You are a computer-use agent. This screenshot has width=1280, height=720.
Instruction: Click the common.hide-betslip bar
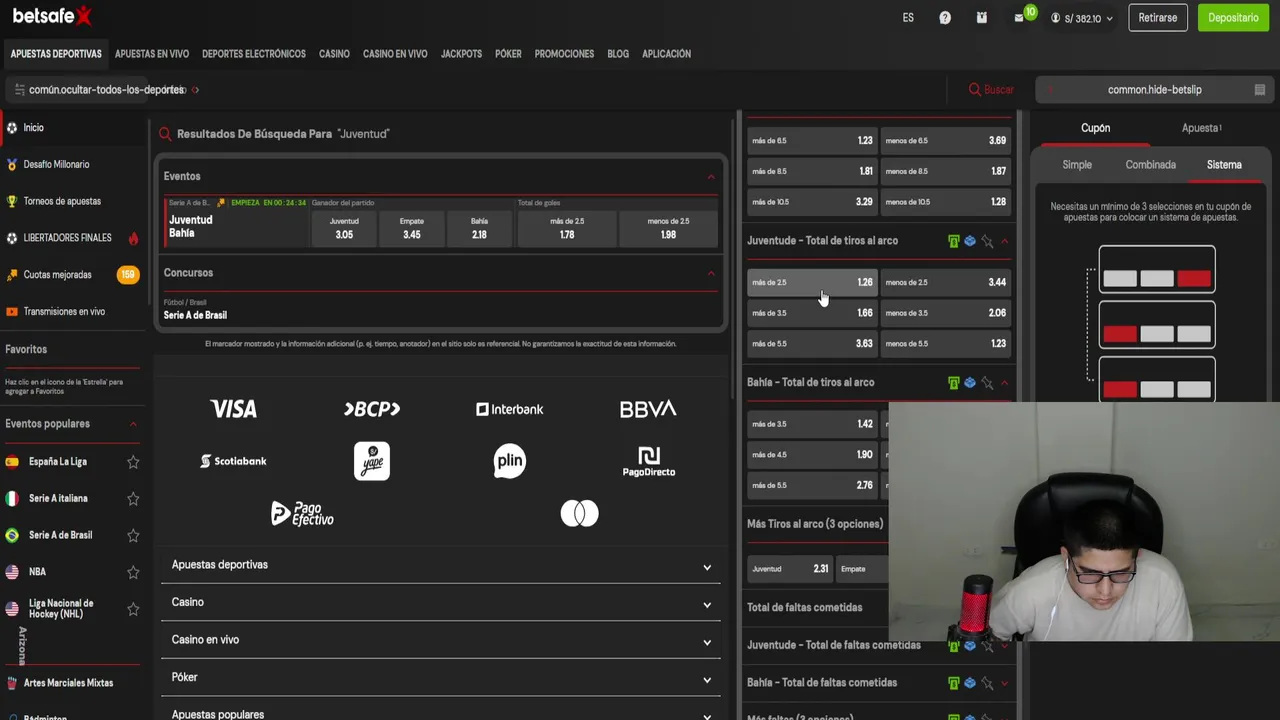pyautogui.click(x=1154, y=90)
